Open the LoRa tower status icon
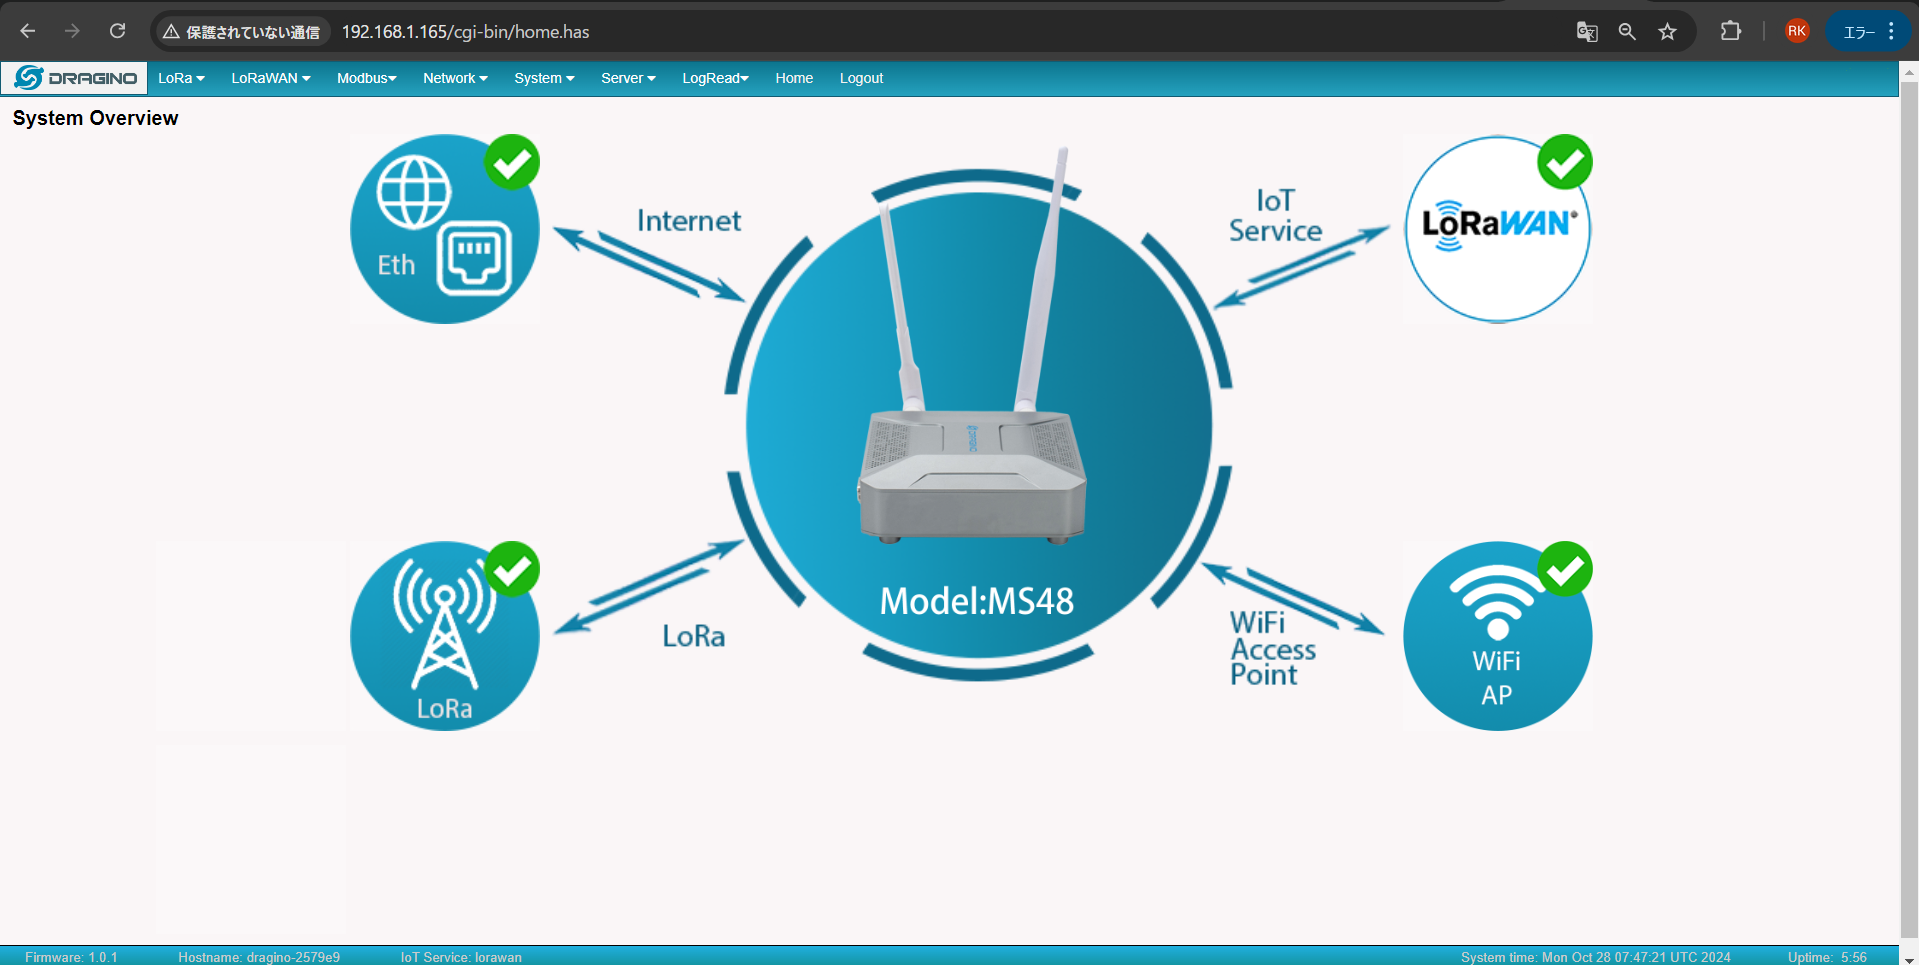 click(x=445, y=636)
